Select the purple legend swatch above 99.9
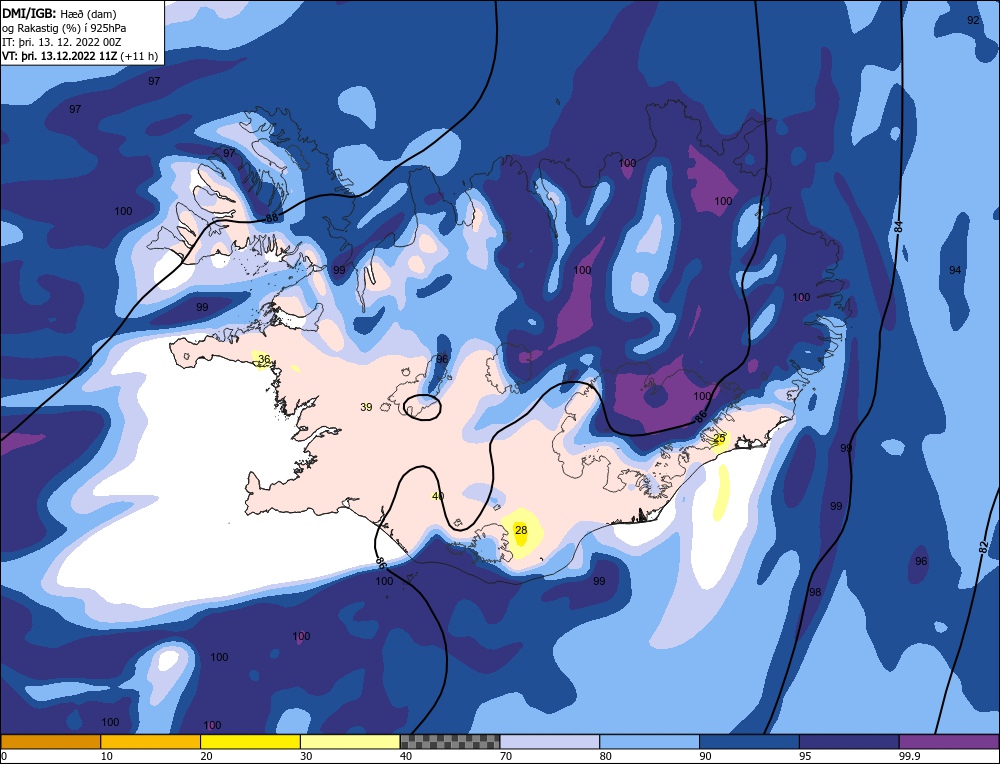This screenshot has width=1000, height=764. (949, 742)
